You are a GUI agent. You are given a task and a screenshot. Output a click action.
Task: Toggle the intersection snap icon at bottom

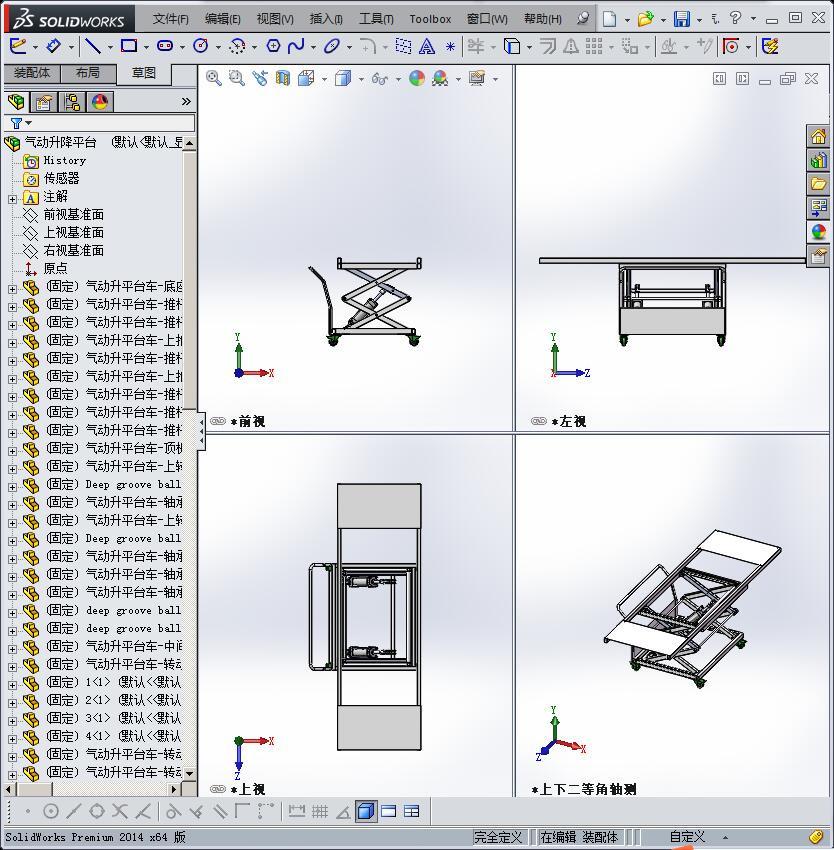[120, 811]
